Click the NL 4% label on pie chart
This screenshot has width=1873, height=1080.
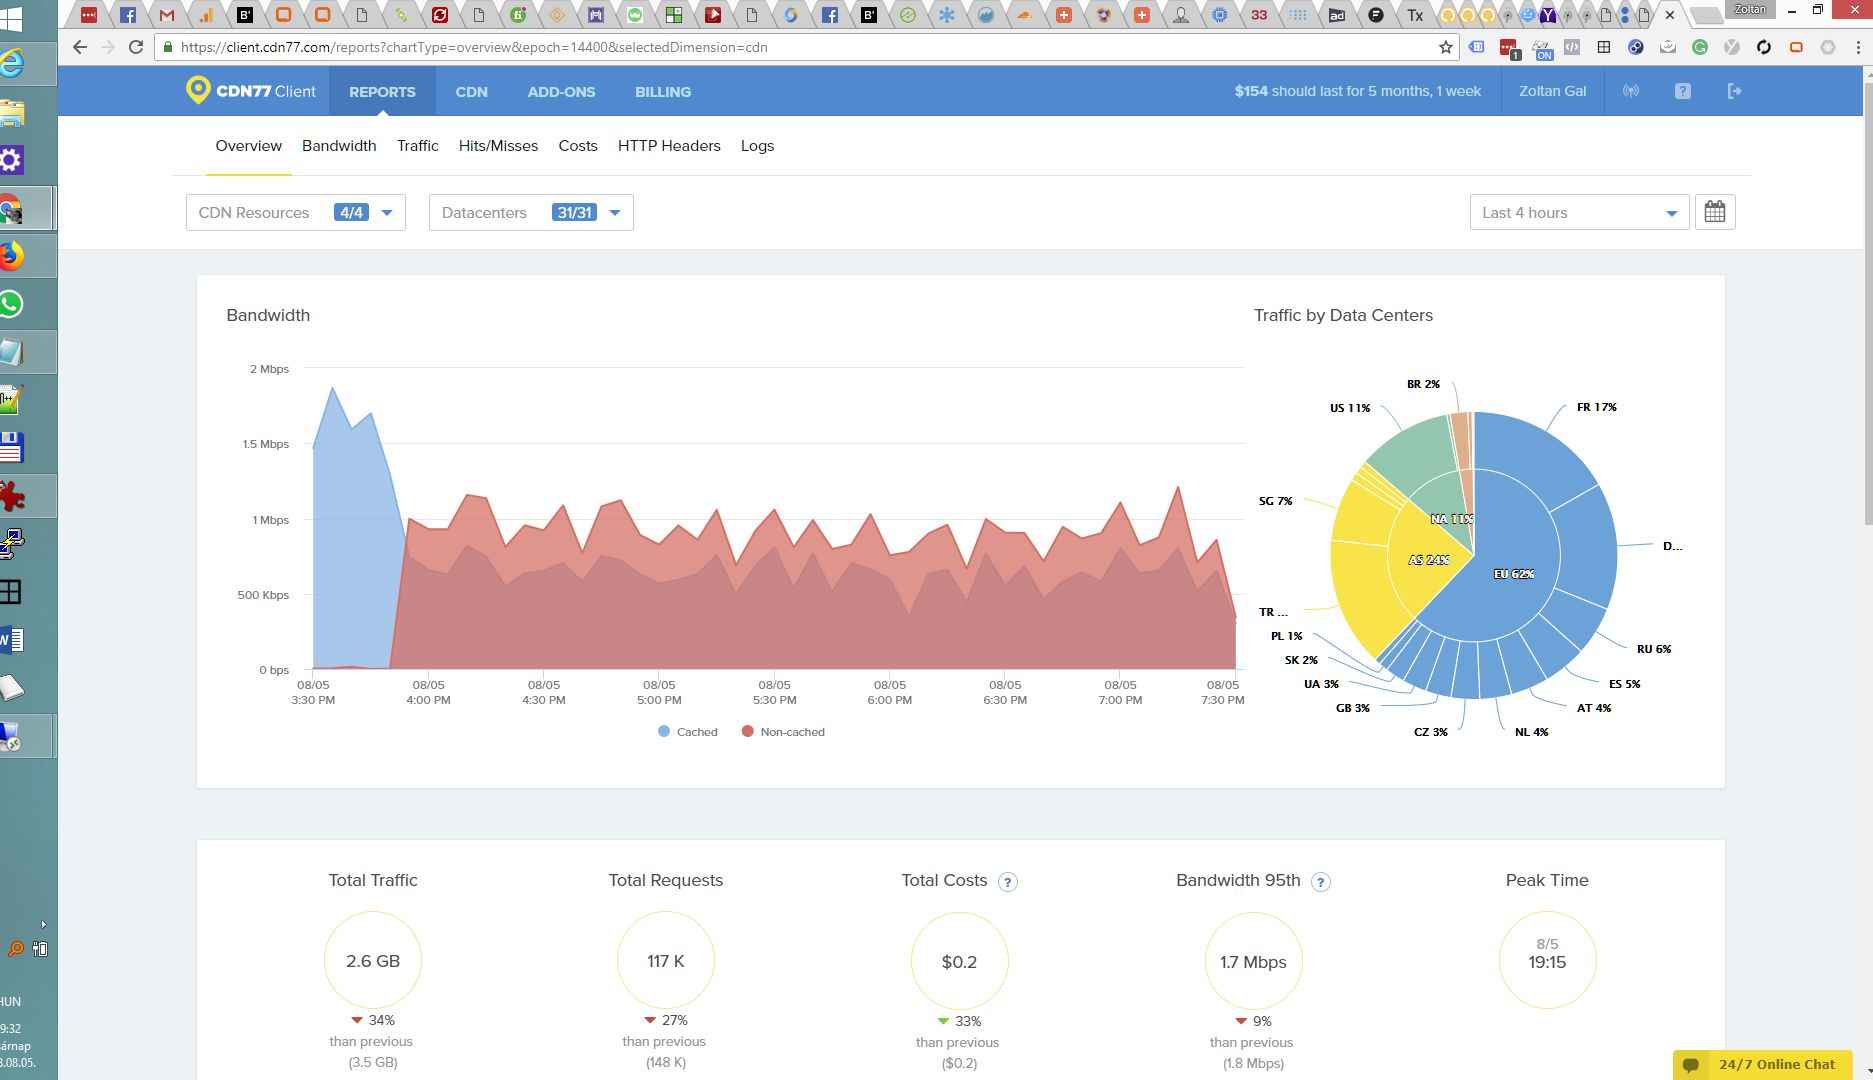coord(1531,732)
